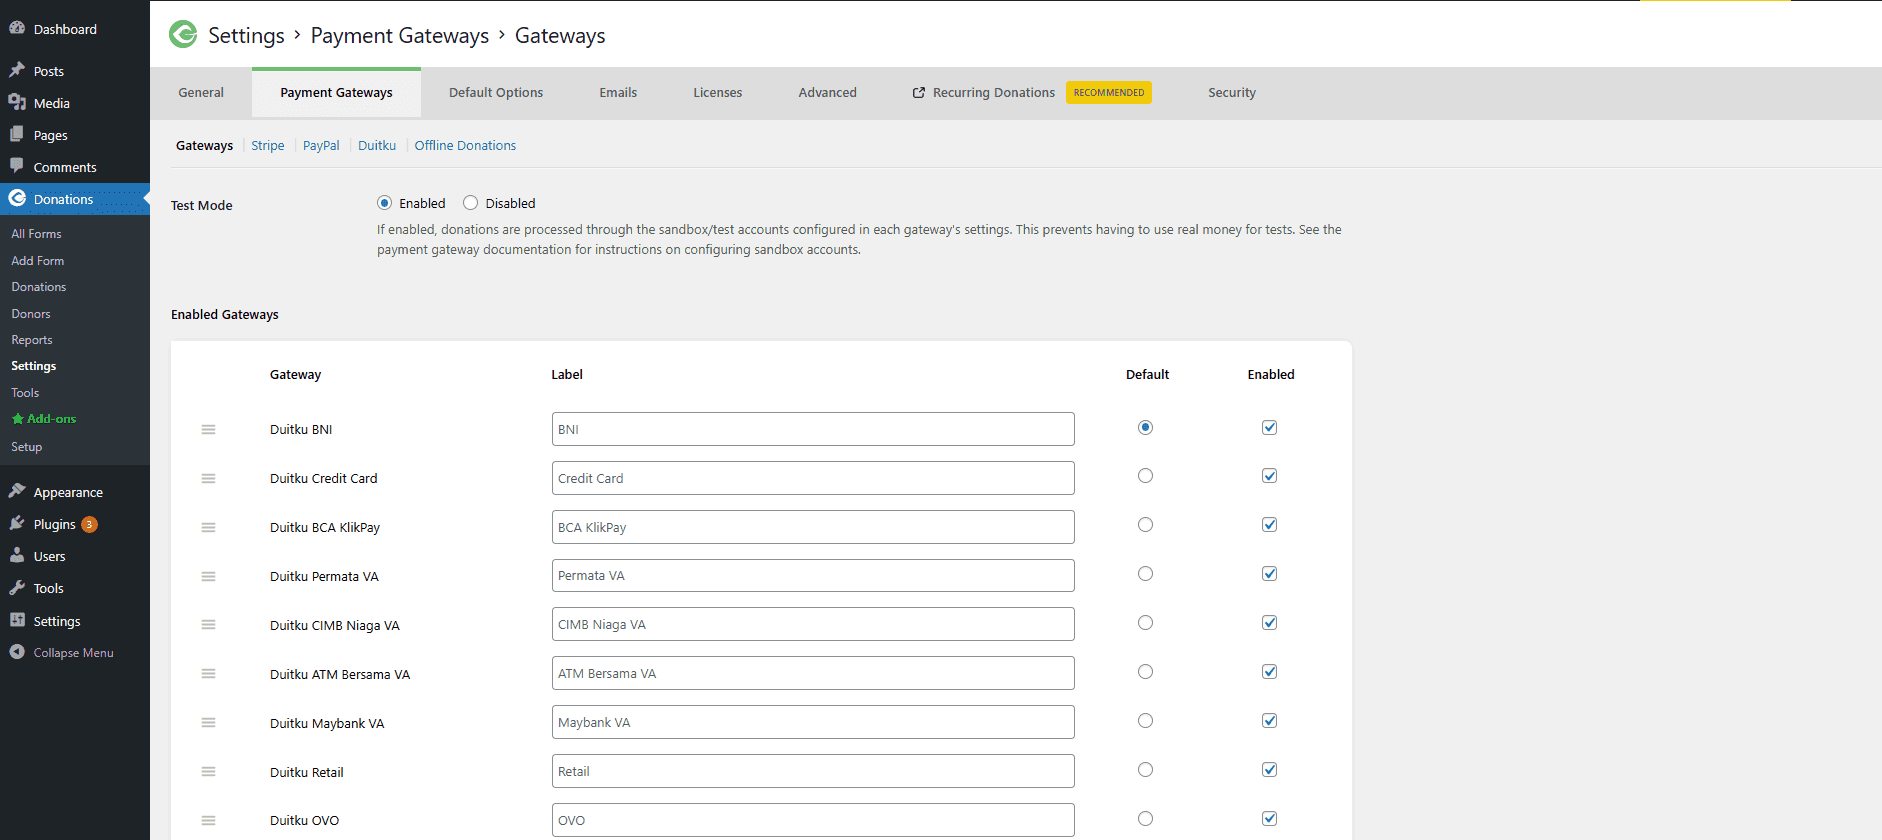This screenshot has height=840, width=1882.
Task: Open the PayPal gateway settings link
Action: (321, 146)
